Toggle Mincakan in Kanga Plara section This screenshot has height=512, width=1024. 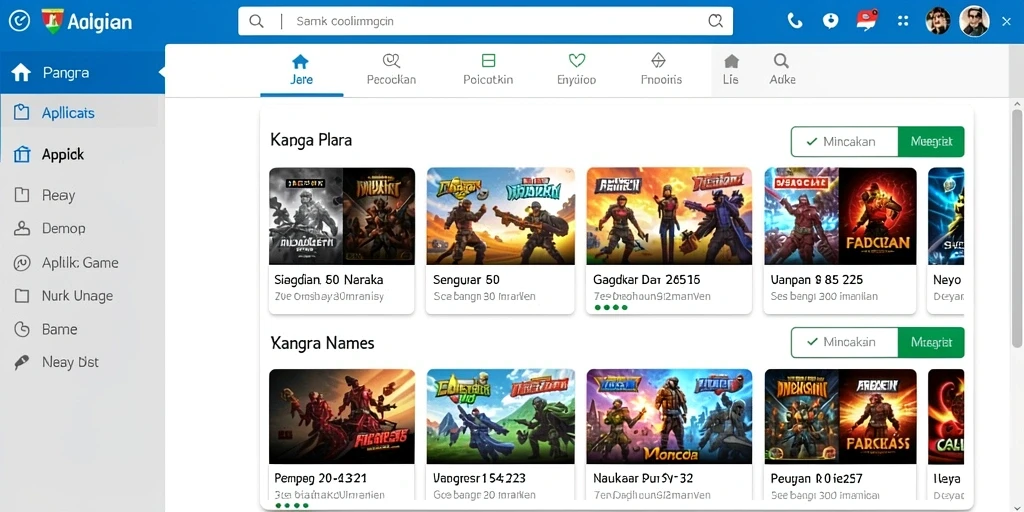[x=844, y=142]
